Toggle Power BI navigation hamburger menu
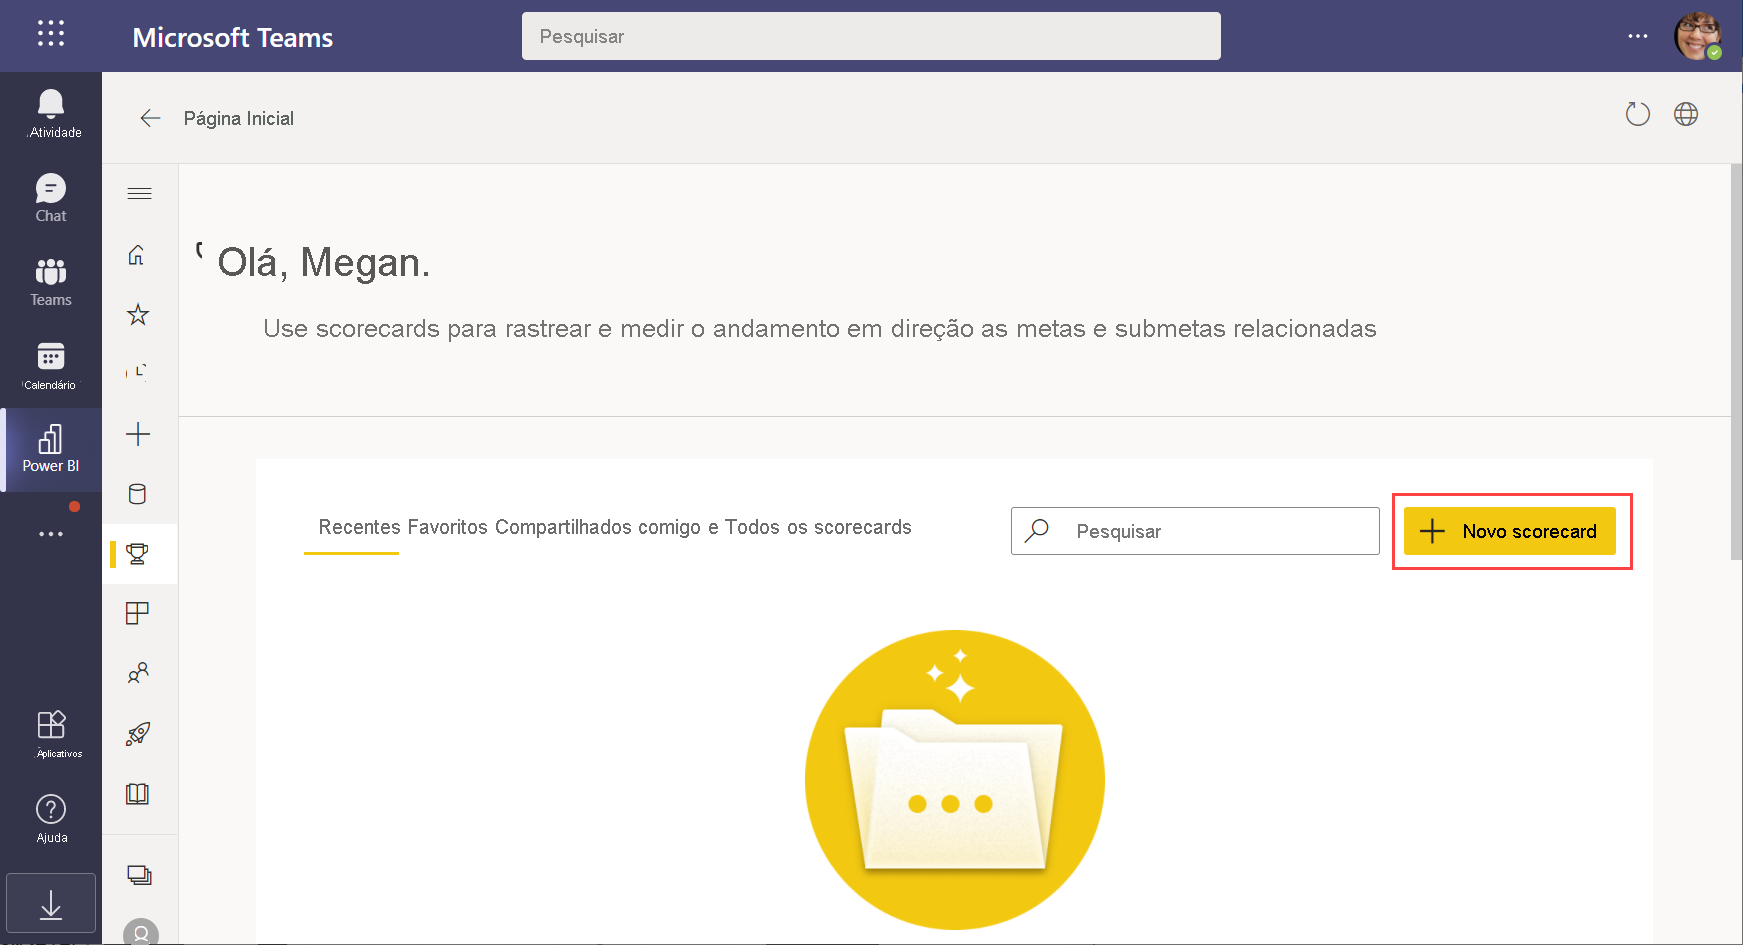This screenshot has width=1743, height=945. pos(139,193)
